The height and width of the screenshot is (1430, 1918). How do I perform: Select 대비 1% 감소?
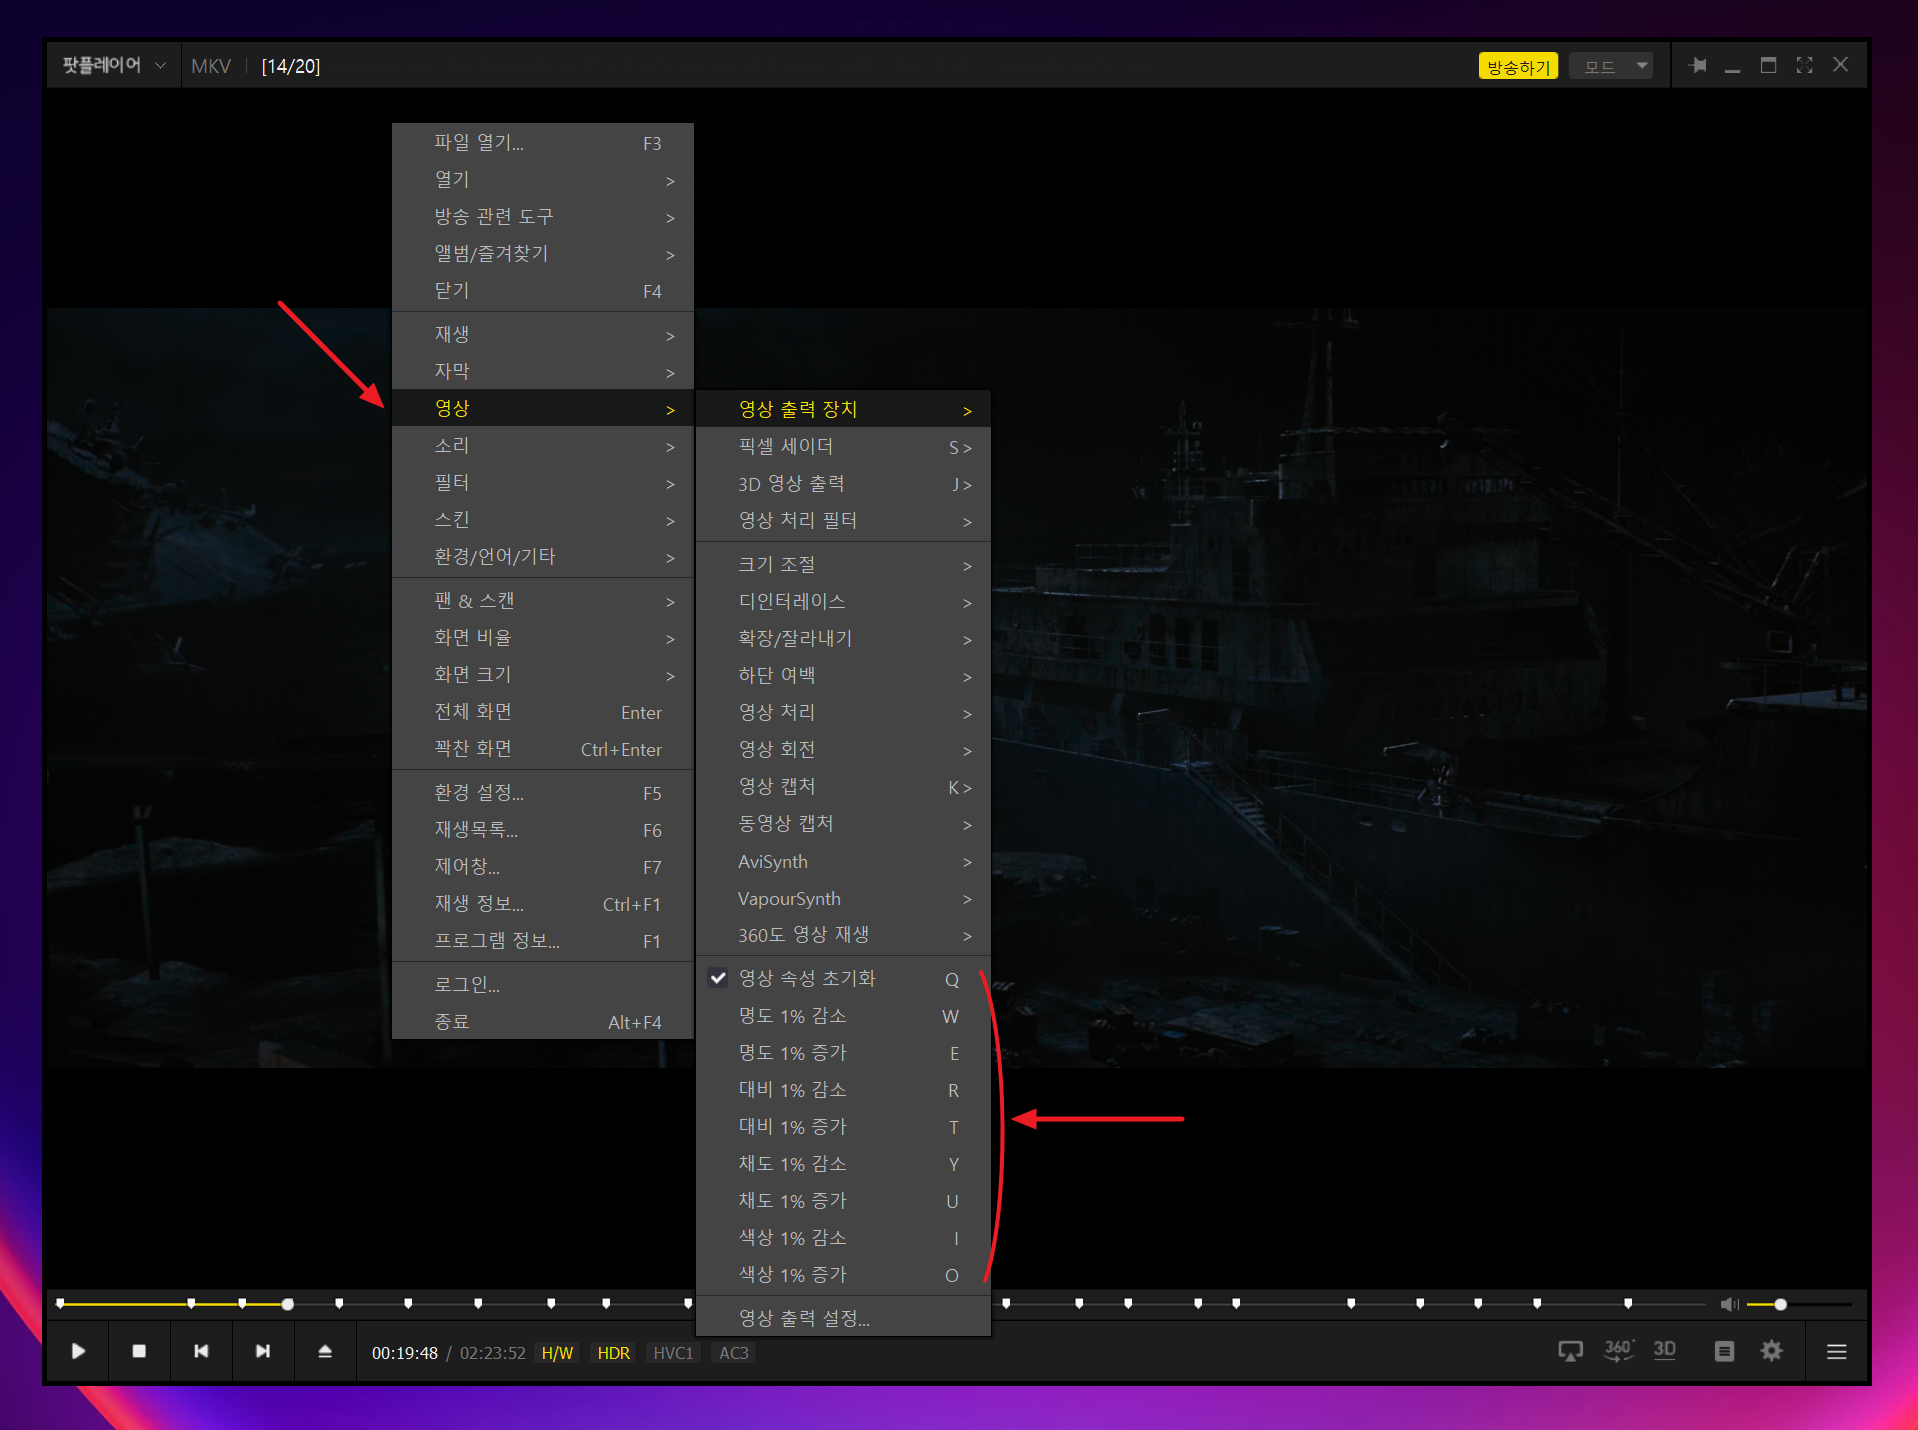(x=843, y=1090)
